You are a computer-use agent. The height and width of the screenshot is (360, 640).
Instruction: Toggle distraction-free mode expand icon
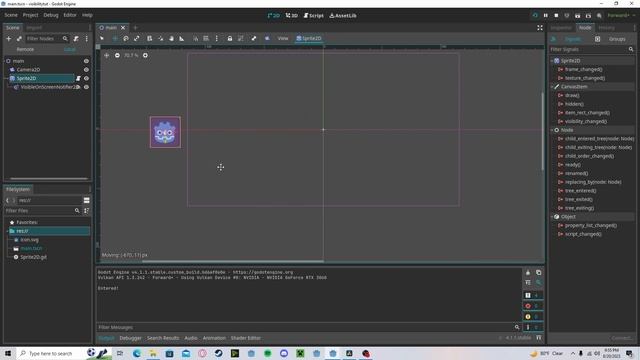pyautogui.click(x=540, y=28)
